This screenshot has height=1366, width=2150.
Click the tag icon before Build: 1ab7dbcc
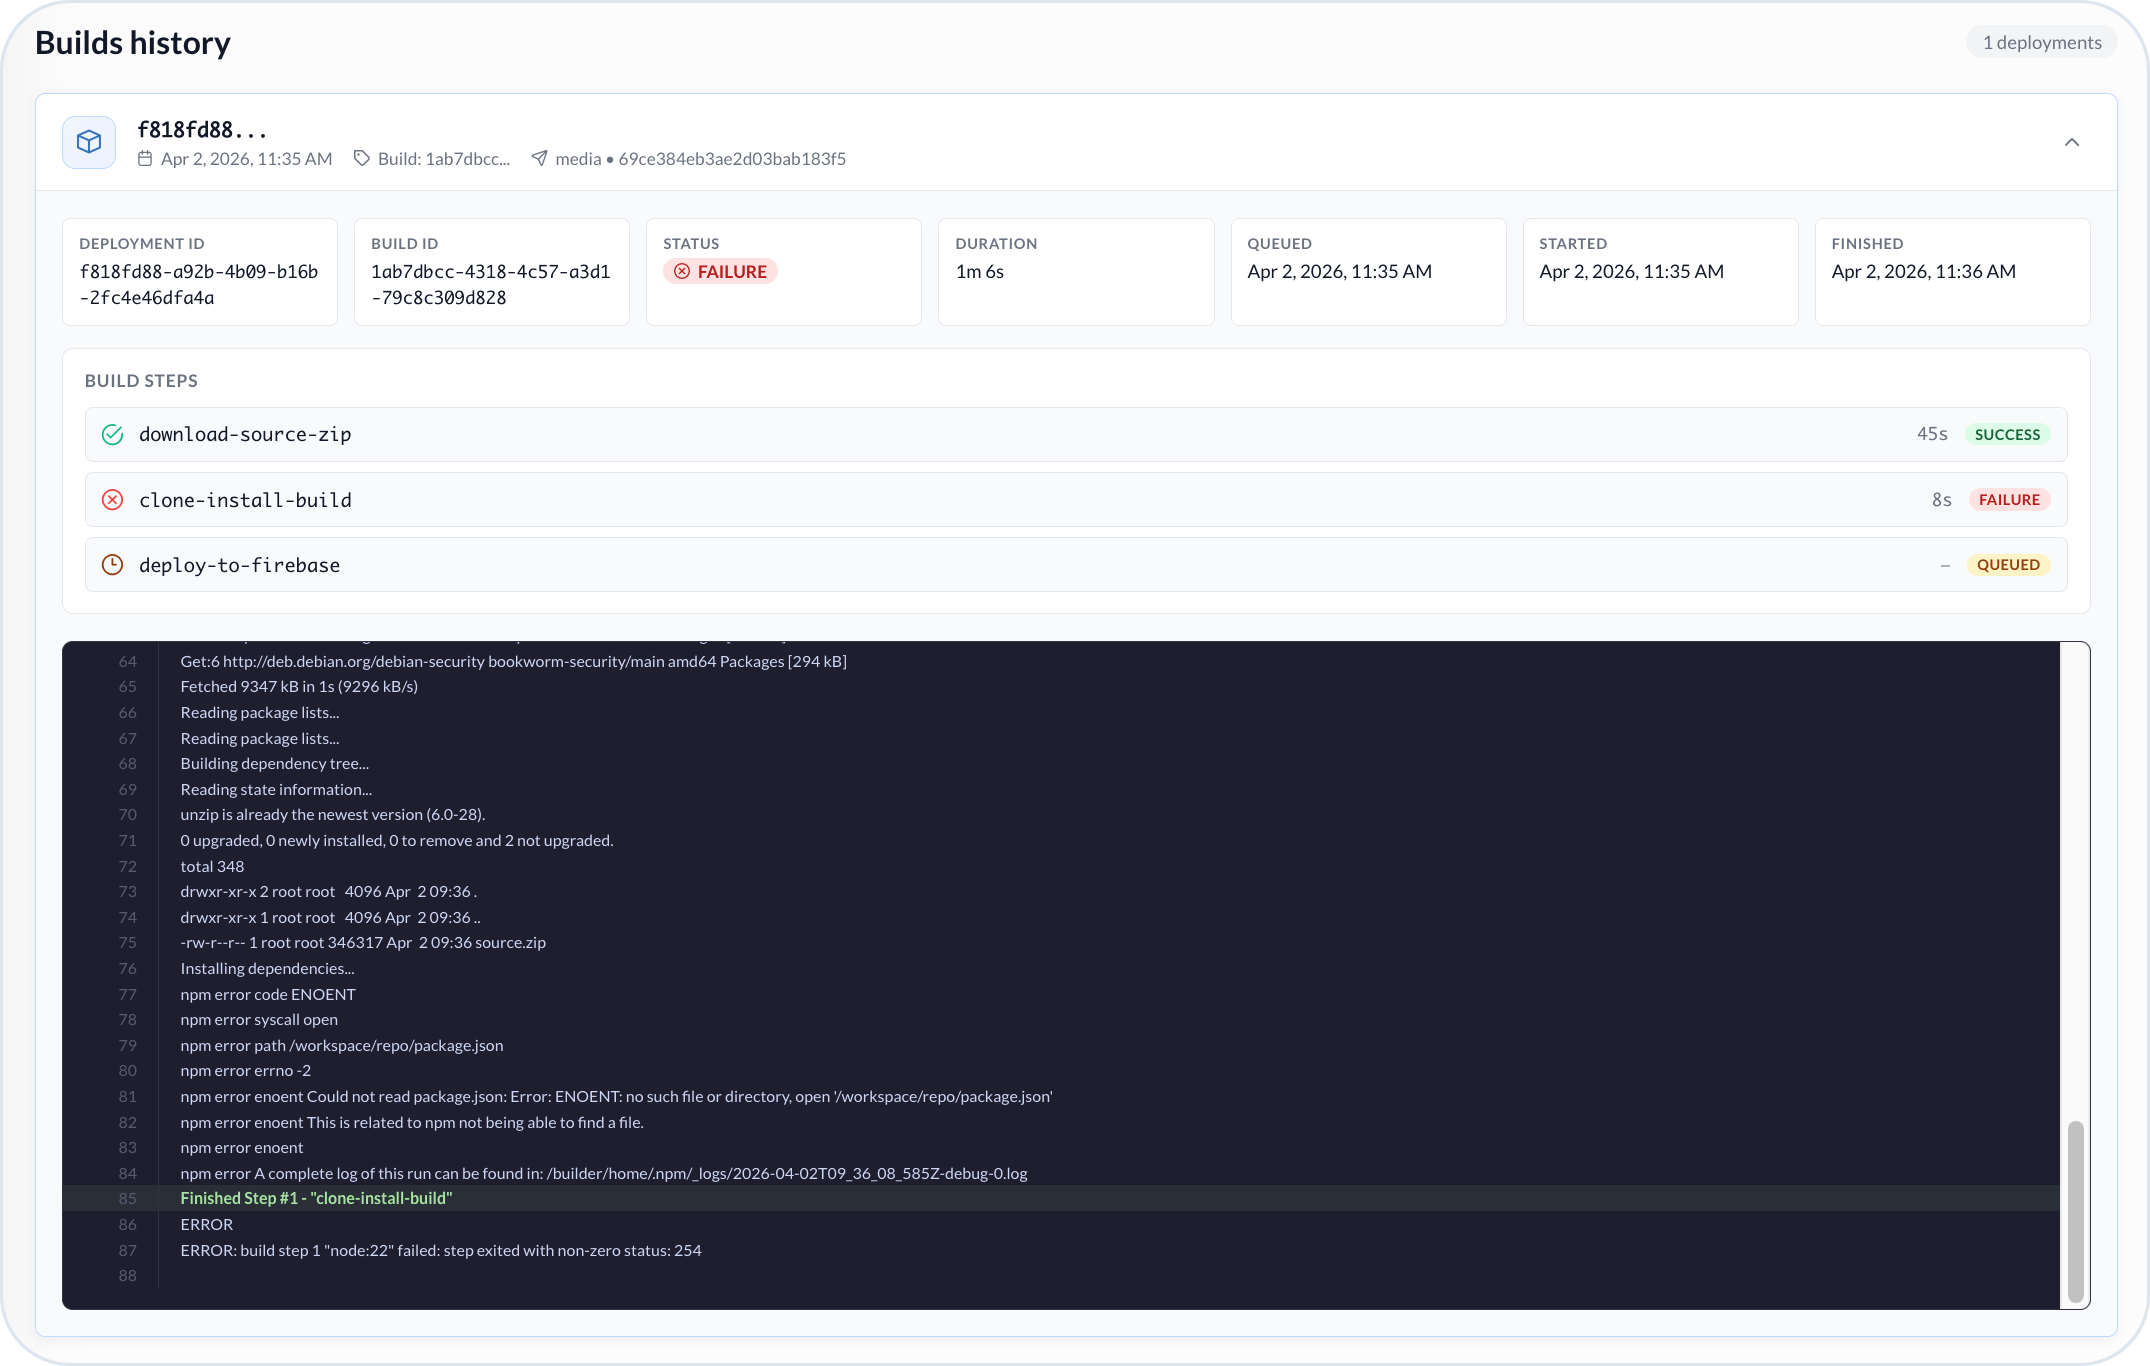click(x=362, y=158)
